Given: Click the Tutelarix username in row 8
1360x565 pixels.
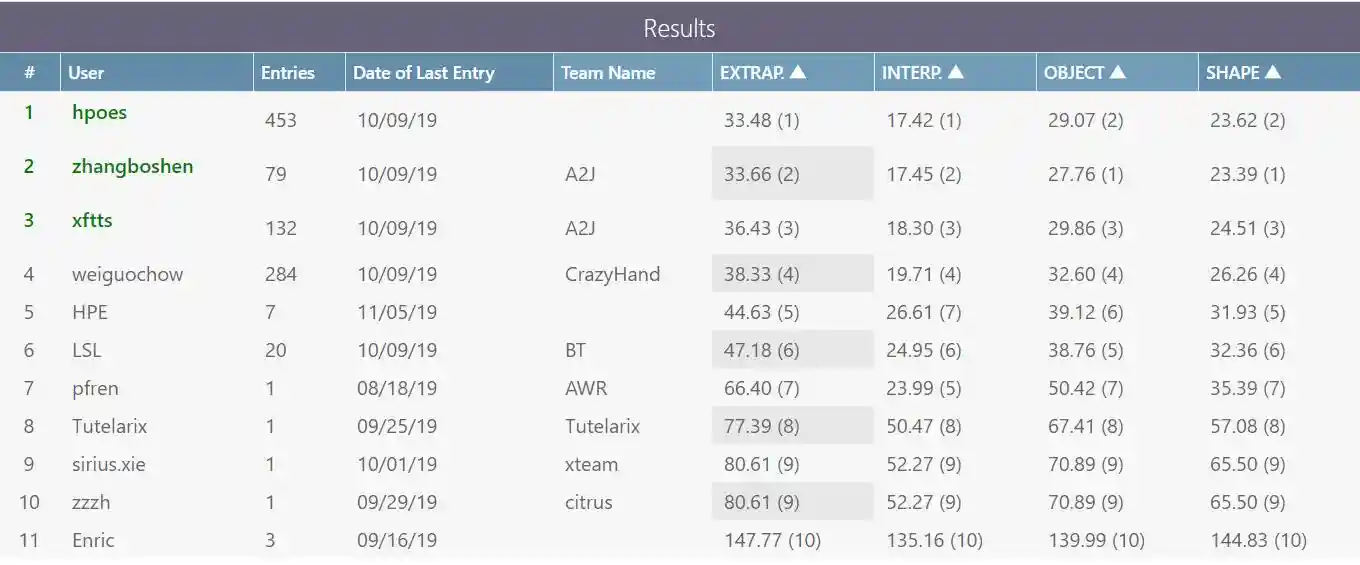Looking at the screenshot, I should [x=109, y=426].
